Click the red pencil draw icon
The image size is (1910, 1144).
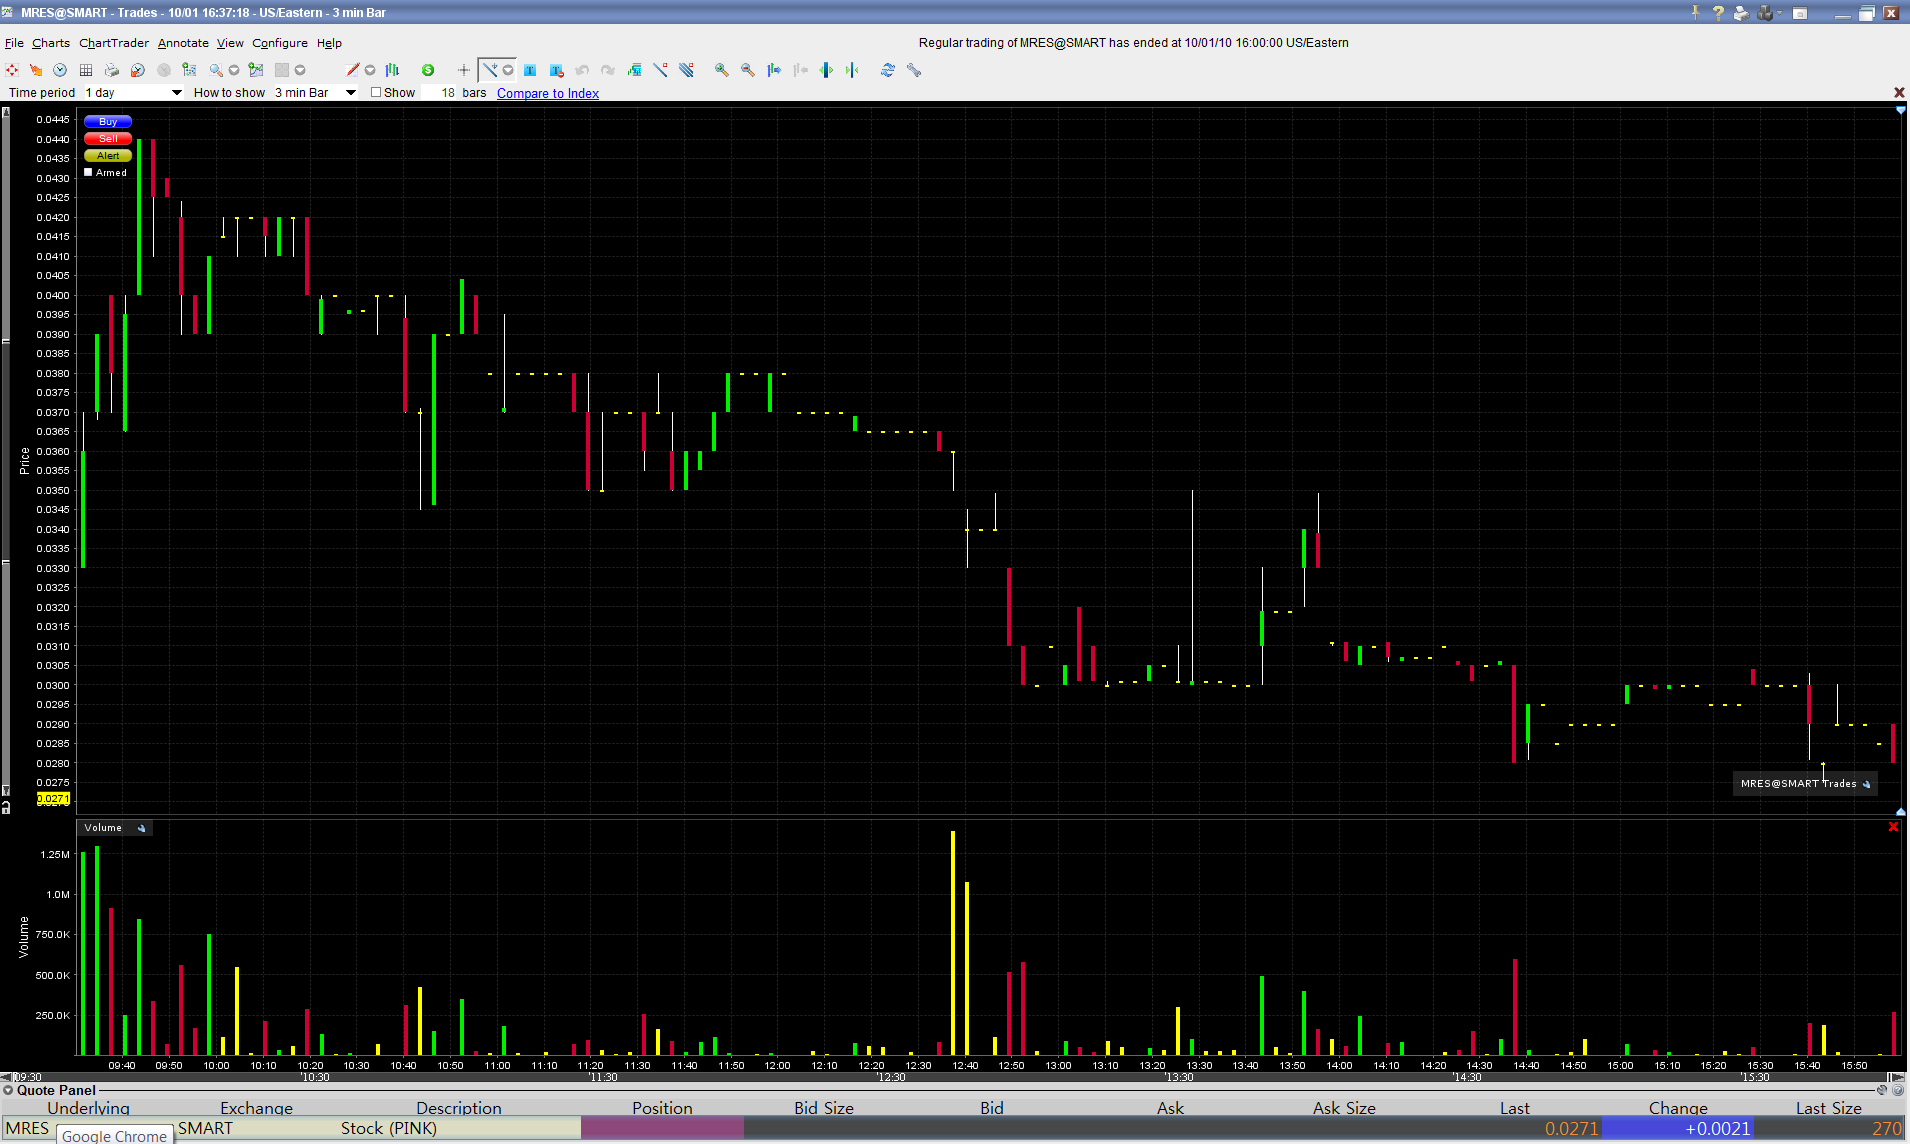(352, 70)
